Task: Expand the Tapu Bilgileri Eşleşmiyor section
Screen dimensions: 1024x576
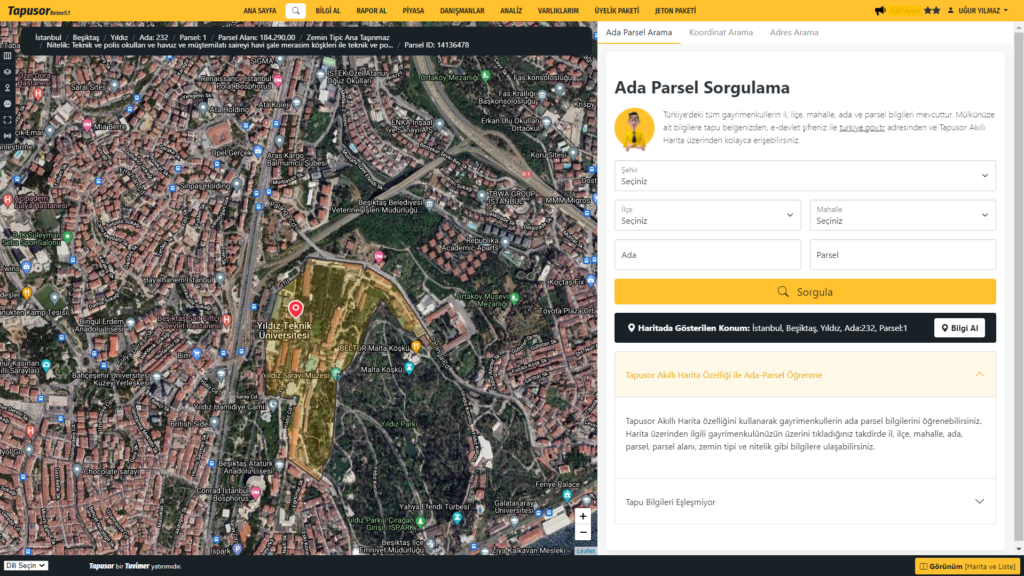Action: (805, 502)
